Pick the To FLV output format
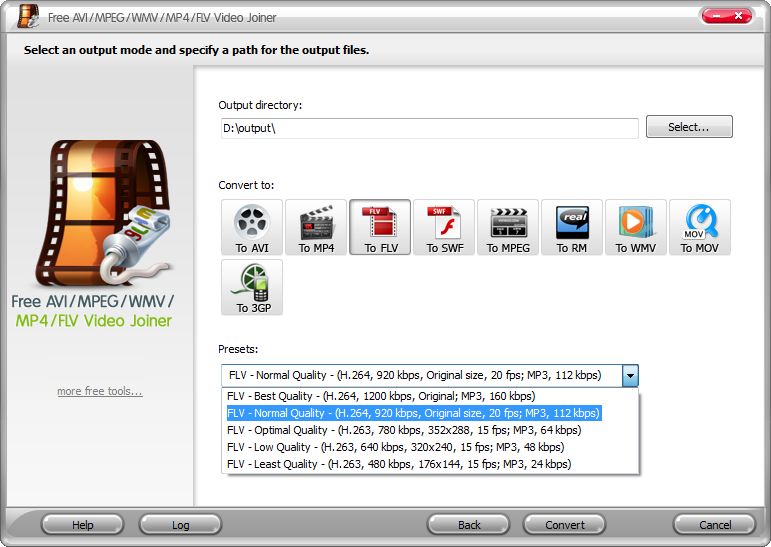 coord(380,227)
